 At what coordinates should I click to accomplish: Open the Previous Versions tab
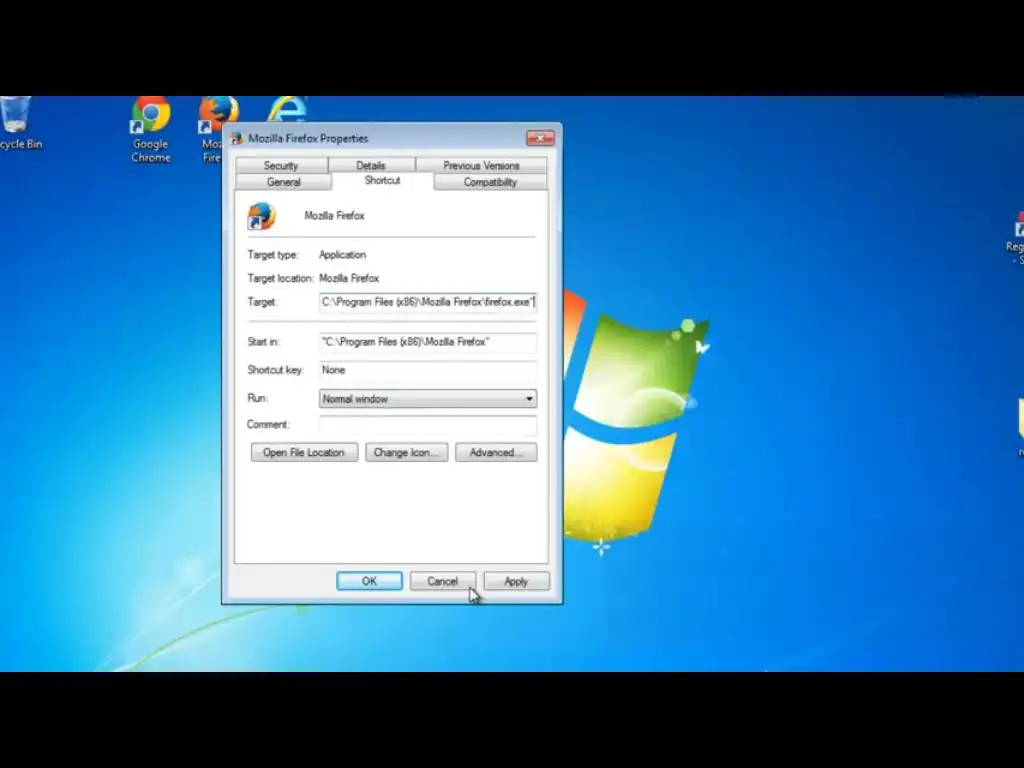click(x=481, y=165)
